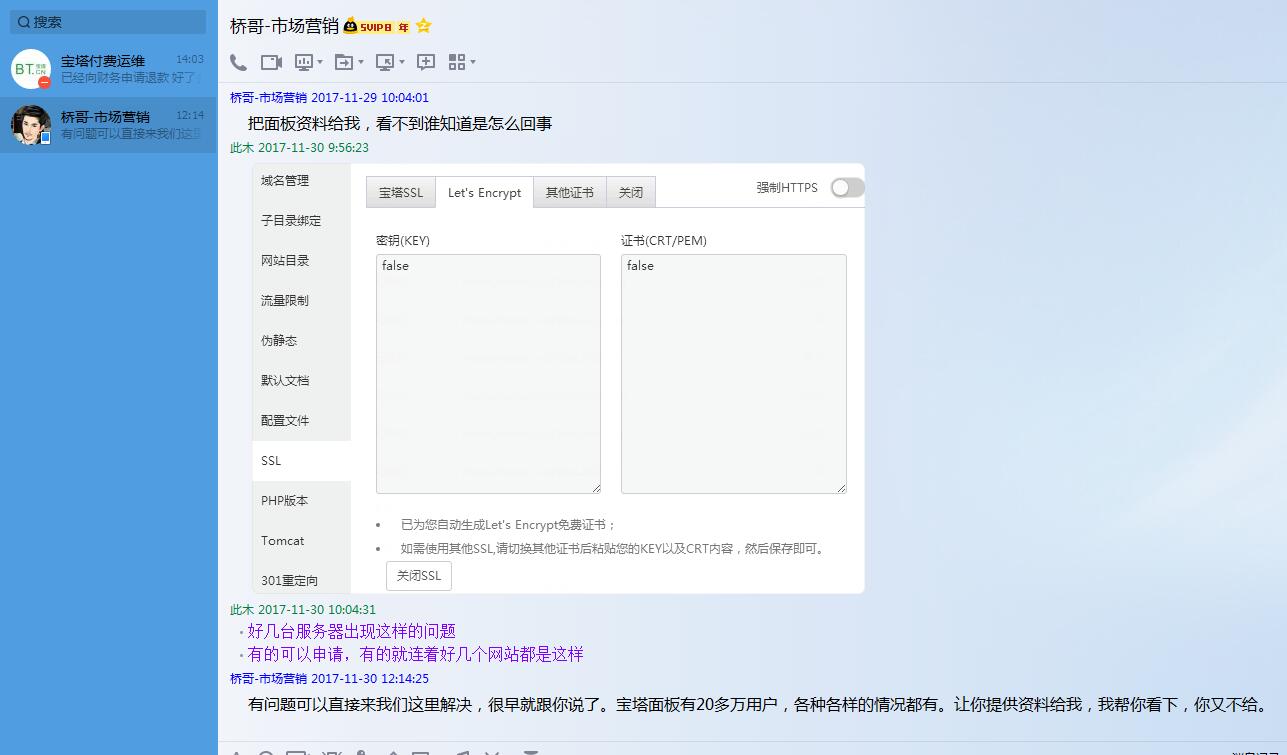Click the presentation screen icon in chat toolbar
Viewport: 1287px width, 755px height.
304,62
